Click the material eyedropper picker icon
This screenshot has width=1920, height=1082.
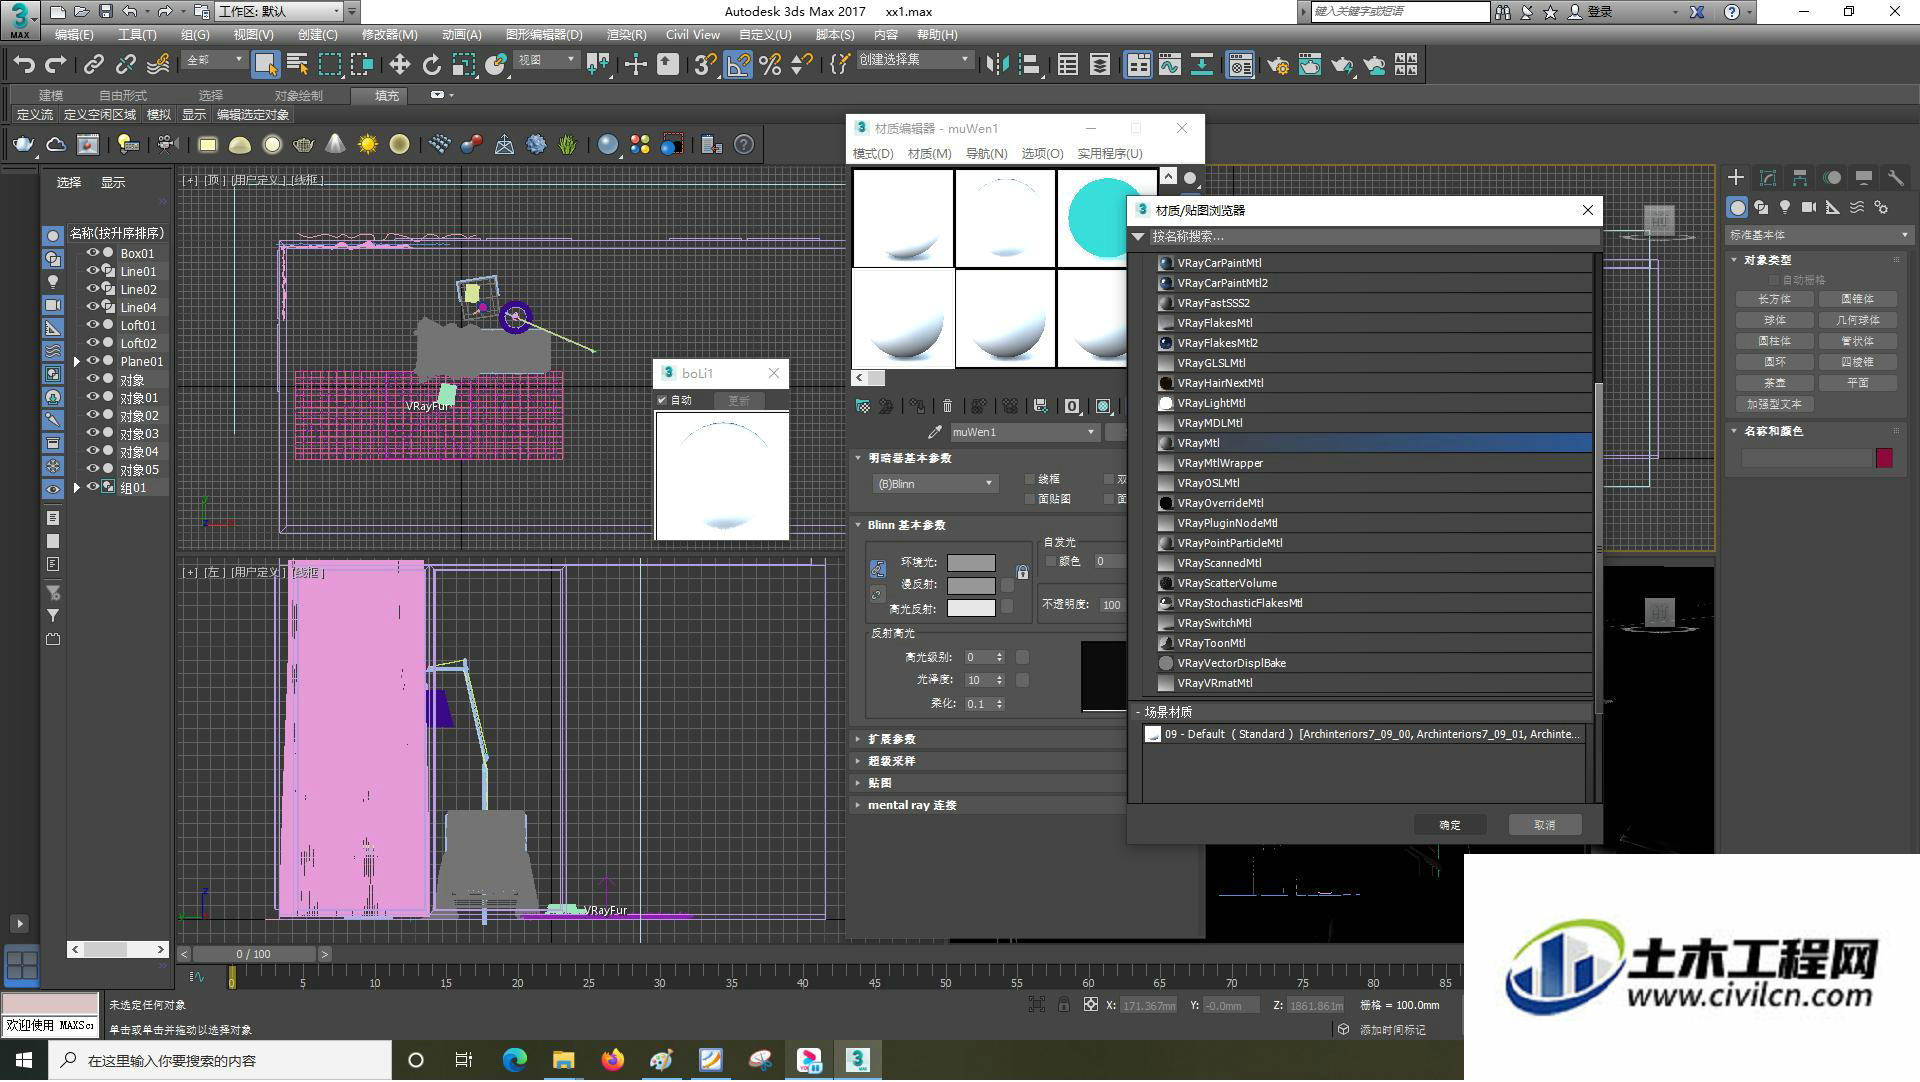click(x=935, y=432)
